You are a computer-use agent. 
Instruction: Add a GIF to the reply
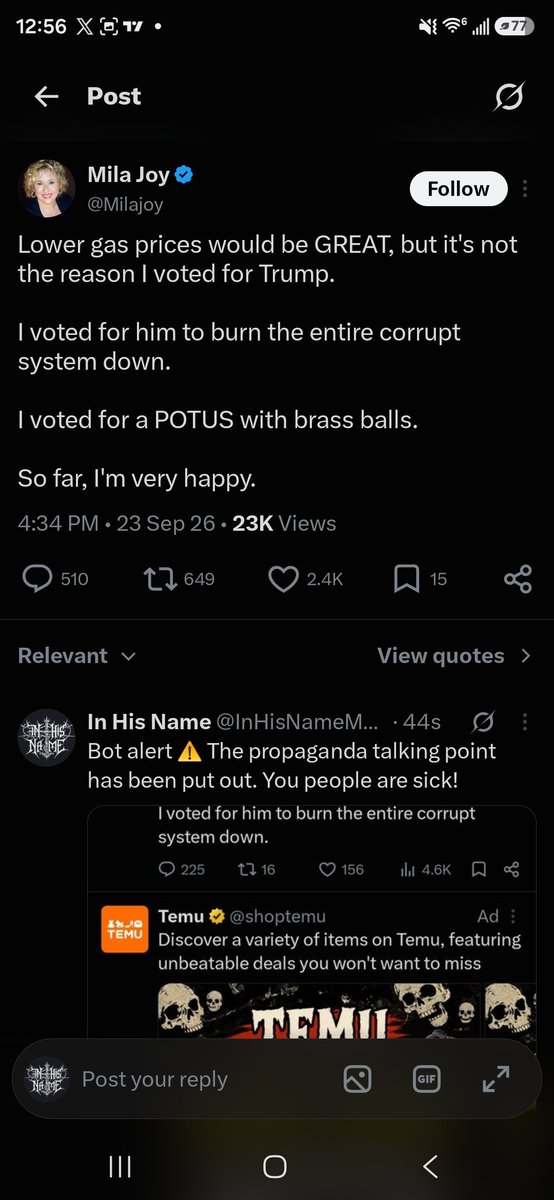coord(427,1078)
